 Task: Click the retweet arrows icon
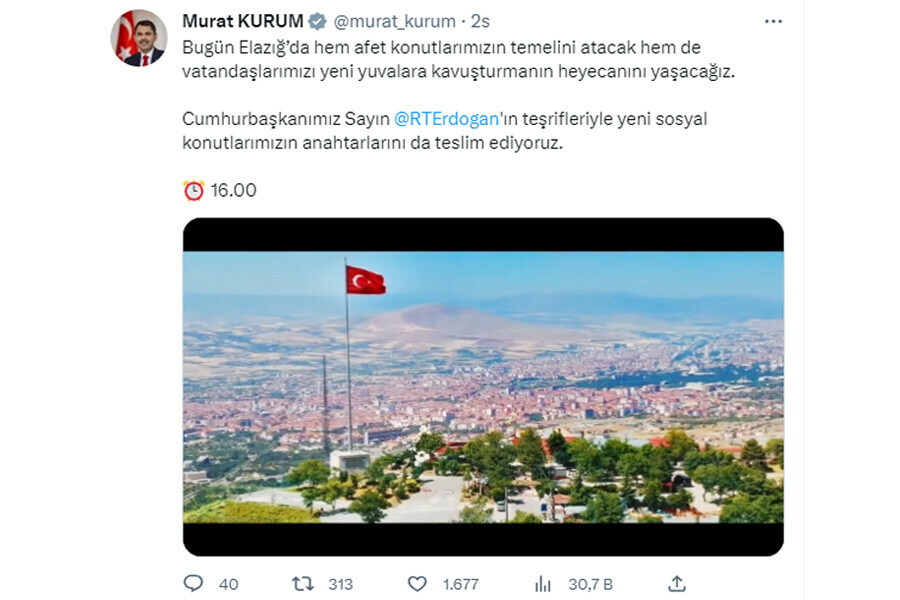click(x=302, y=584)
